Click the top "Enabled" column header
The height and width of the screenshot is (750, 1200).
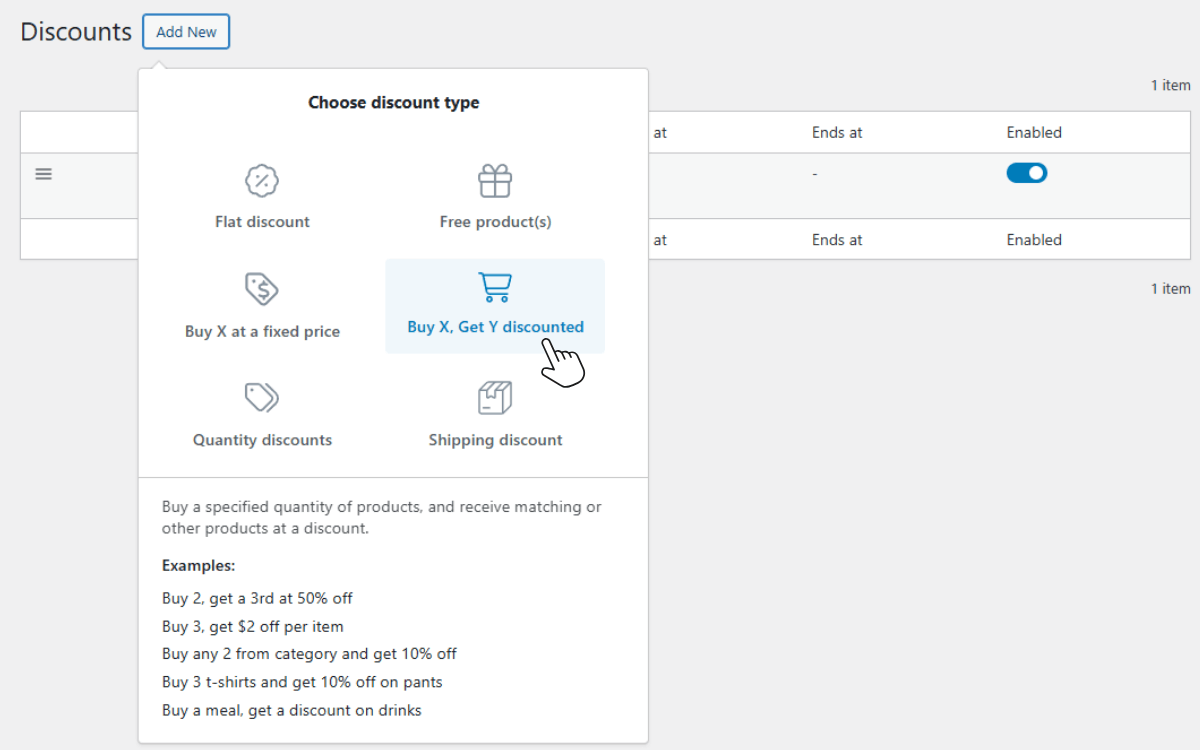pyautogui.click(x=1034, y=132)
